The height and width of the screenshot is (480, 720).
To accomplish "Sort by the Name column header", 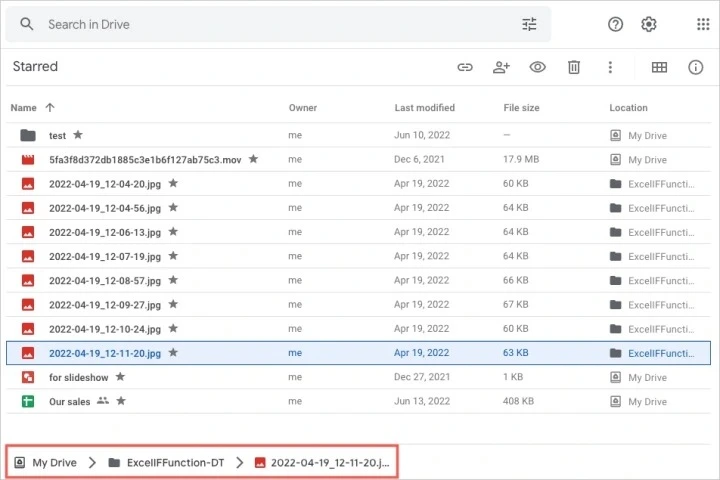I will [x=23, y=107].
